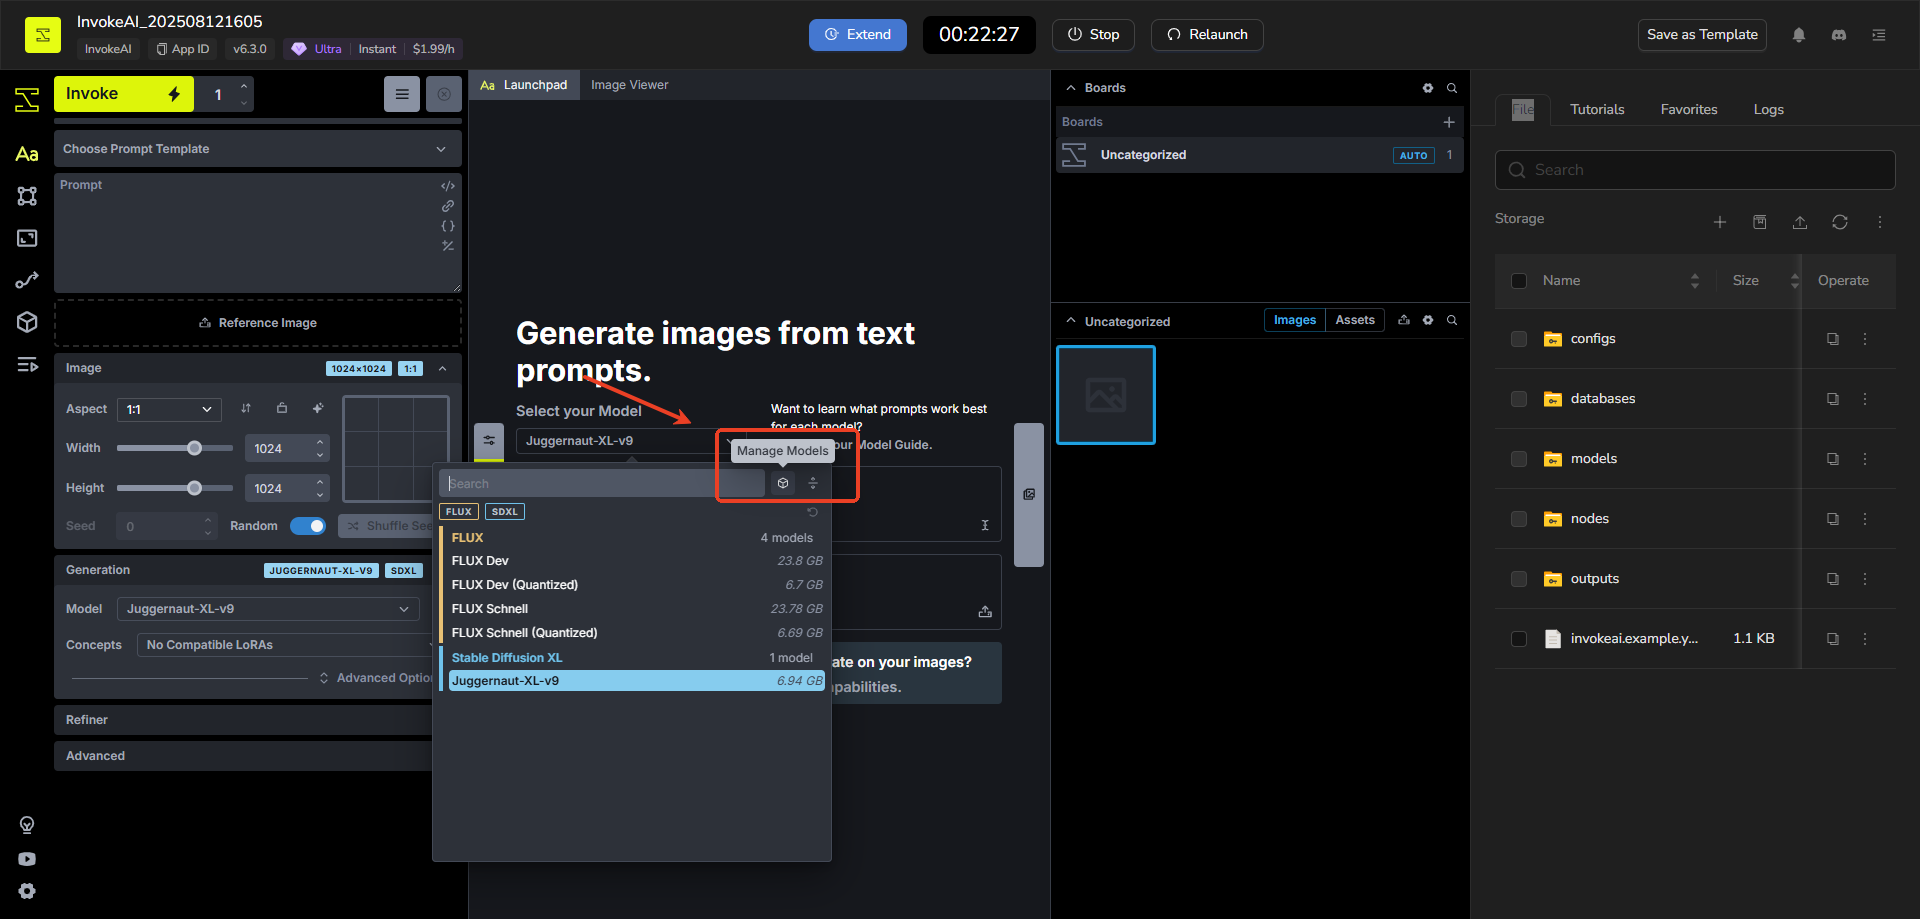Open the Generate (Aa) tab in sidebar
The width and height of the screenshot is (1920, 919).
[27, 154]
